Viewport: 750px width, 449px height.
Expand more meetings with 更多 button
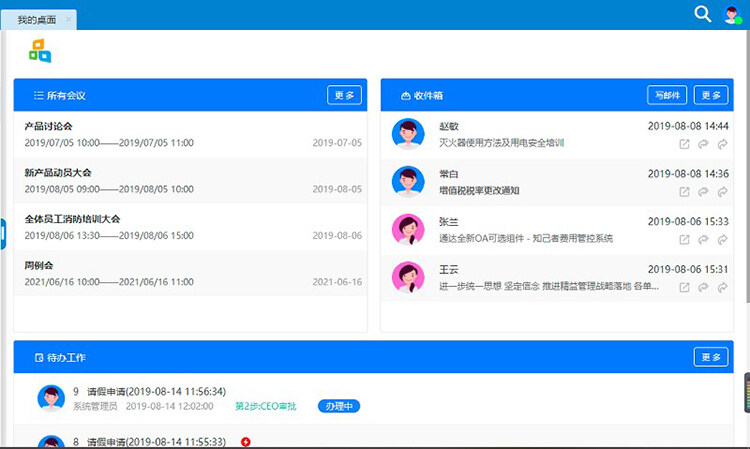tap(344, 95)
